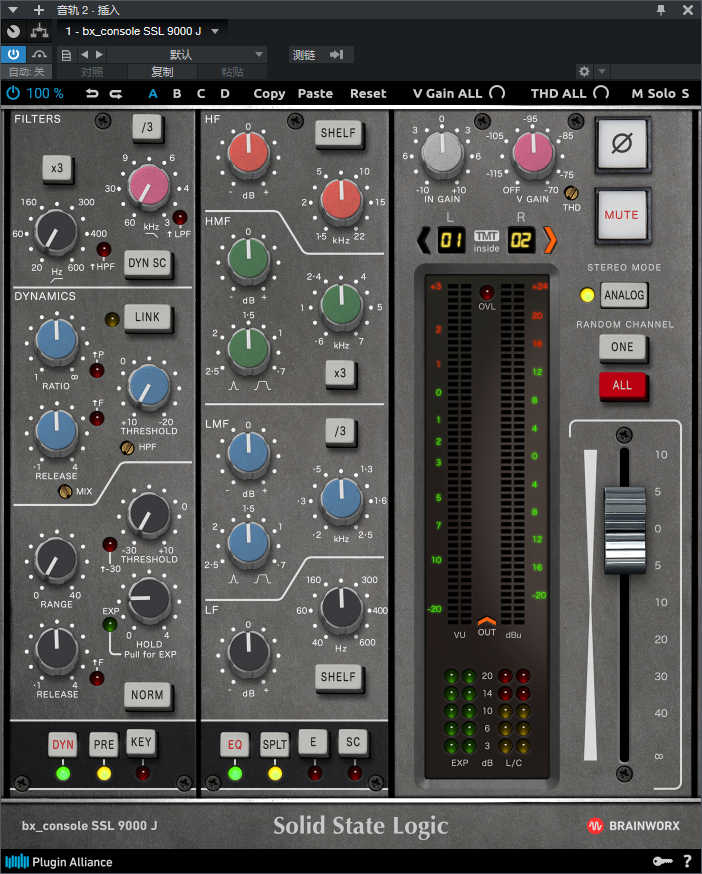Click the OUT meter selector arrow
Viewport: 702px width, 874px height.
coord(486,621)
